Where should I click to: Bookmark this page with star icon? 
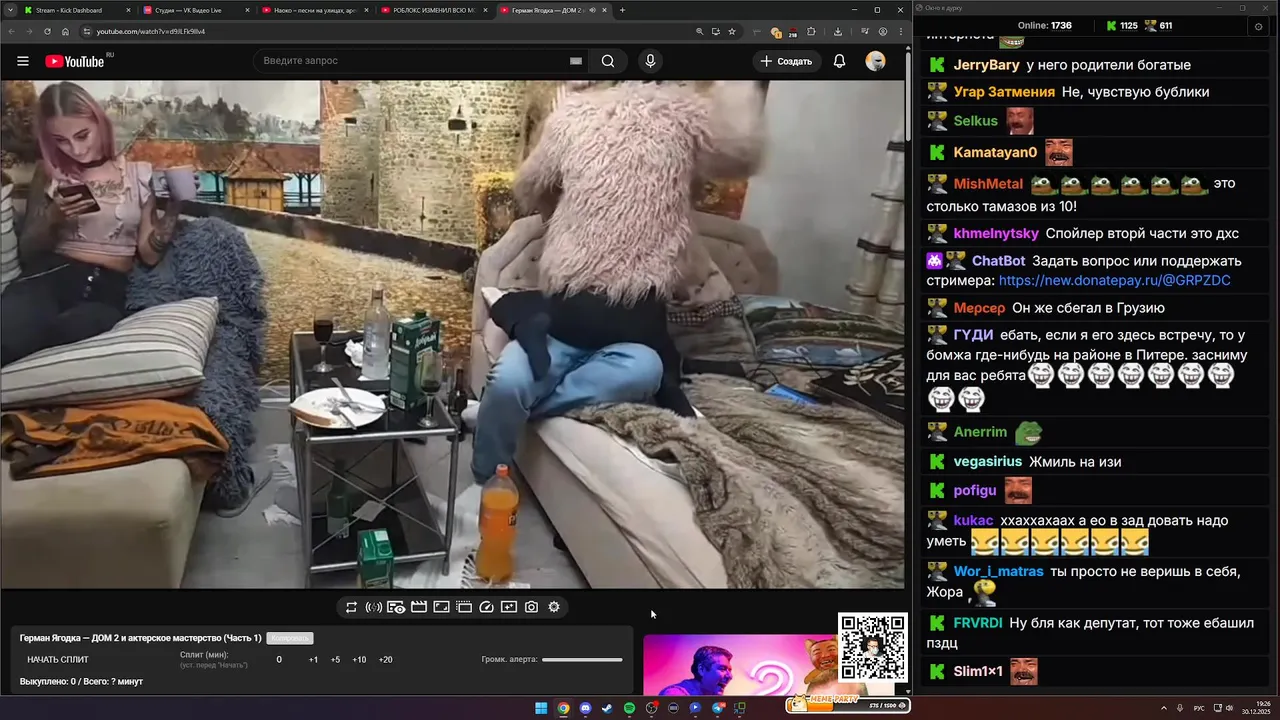coord(732,31)
